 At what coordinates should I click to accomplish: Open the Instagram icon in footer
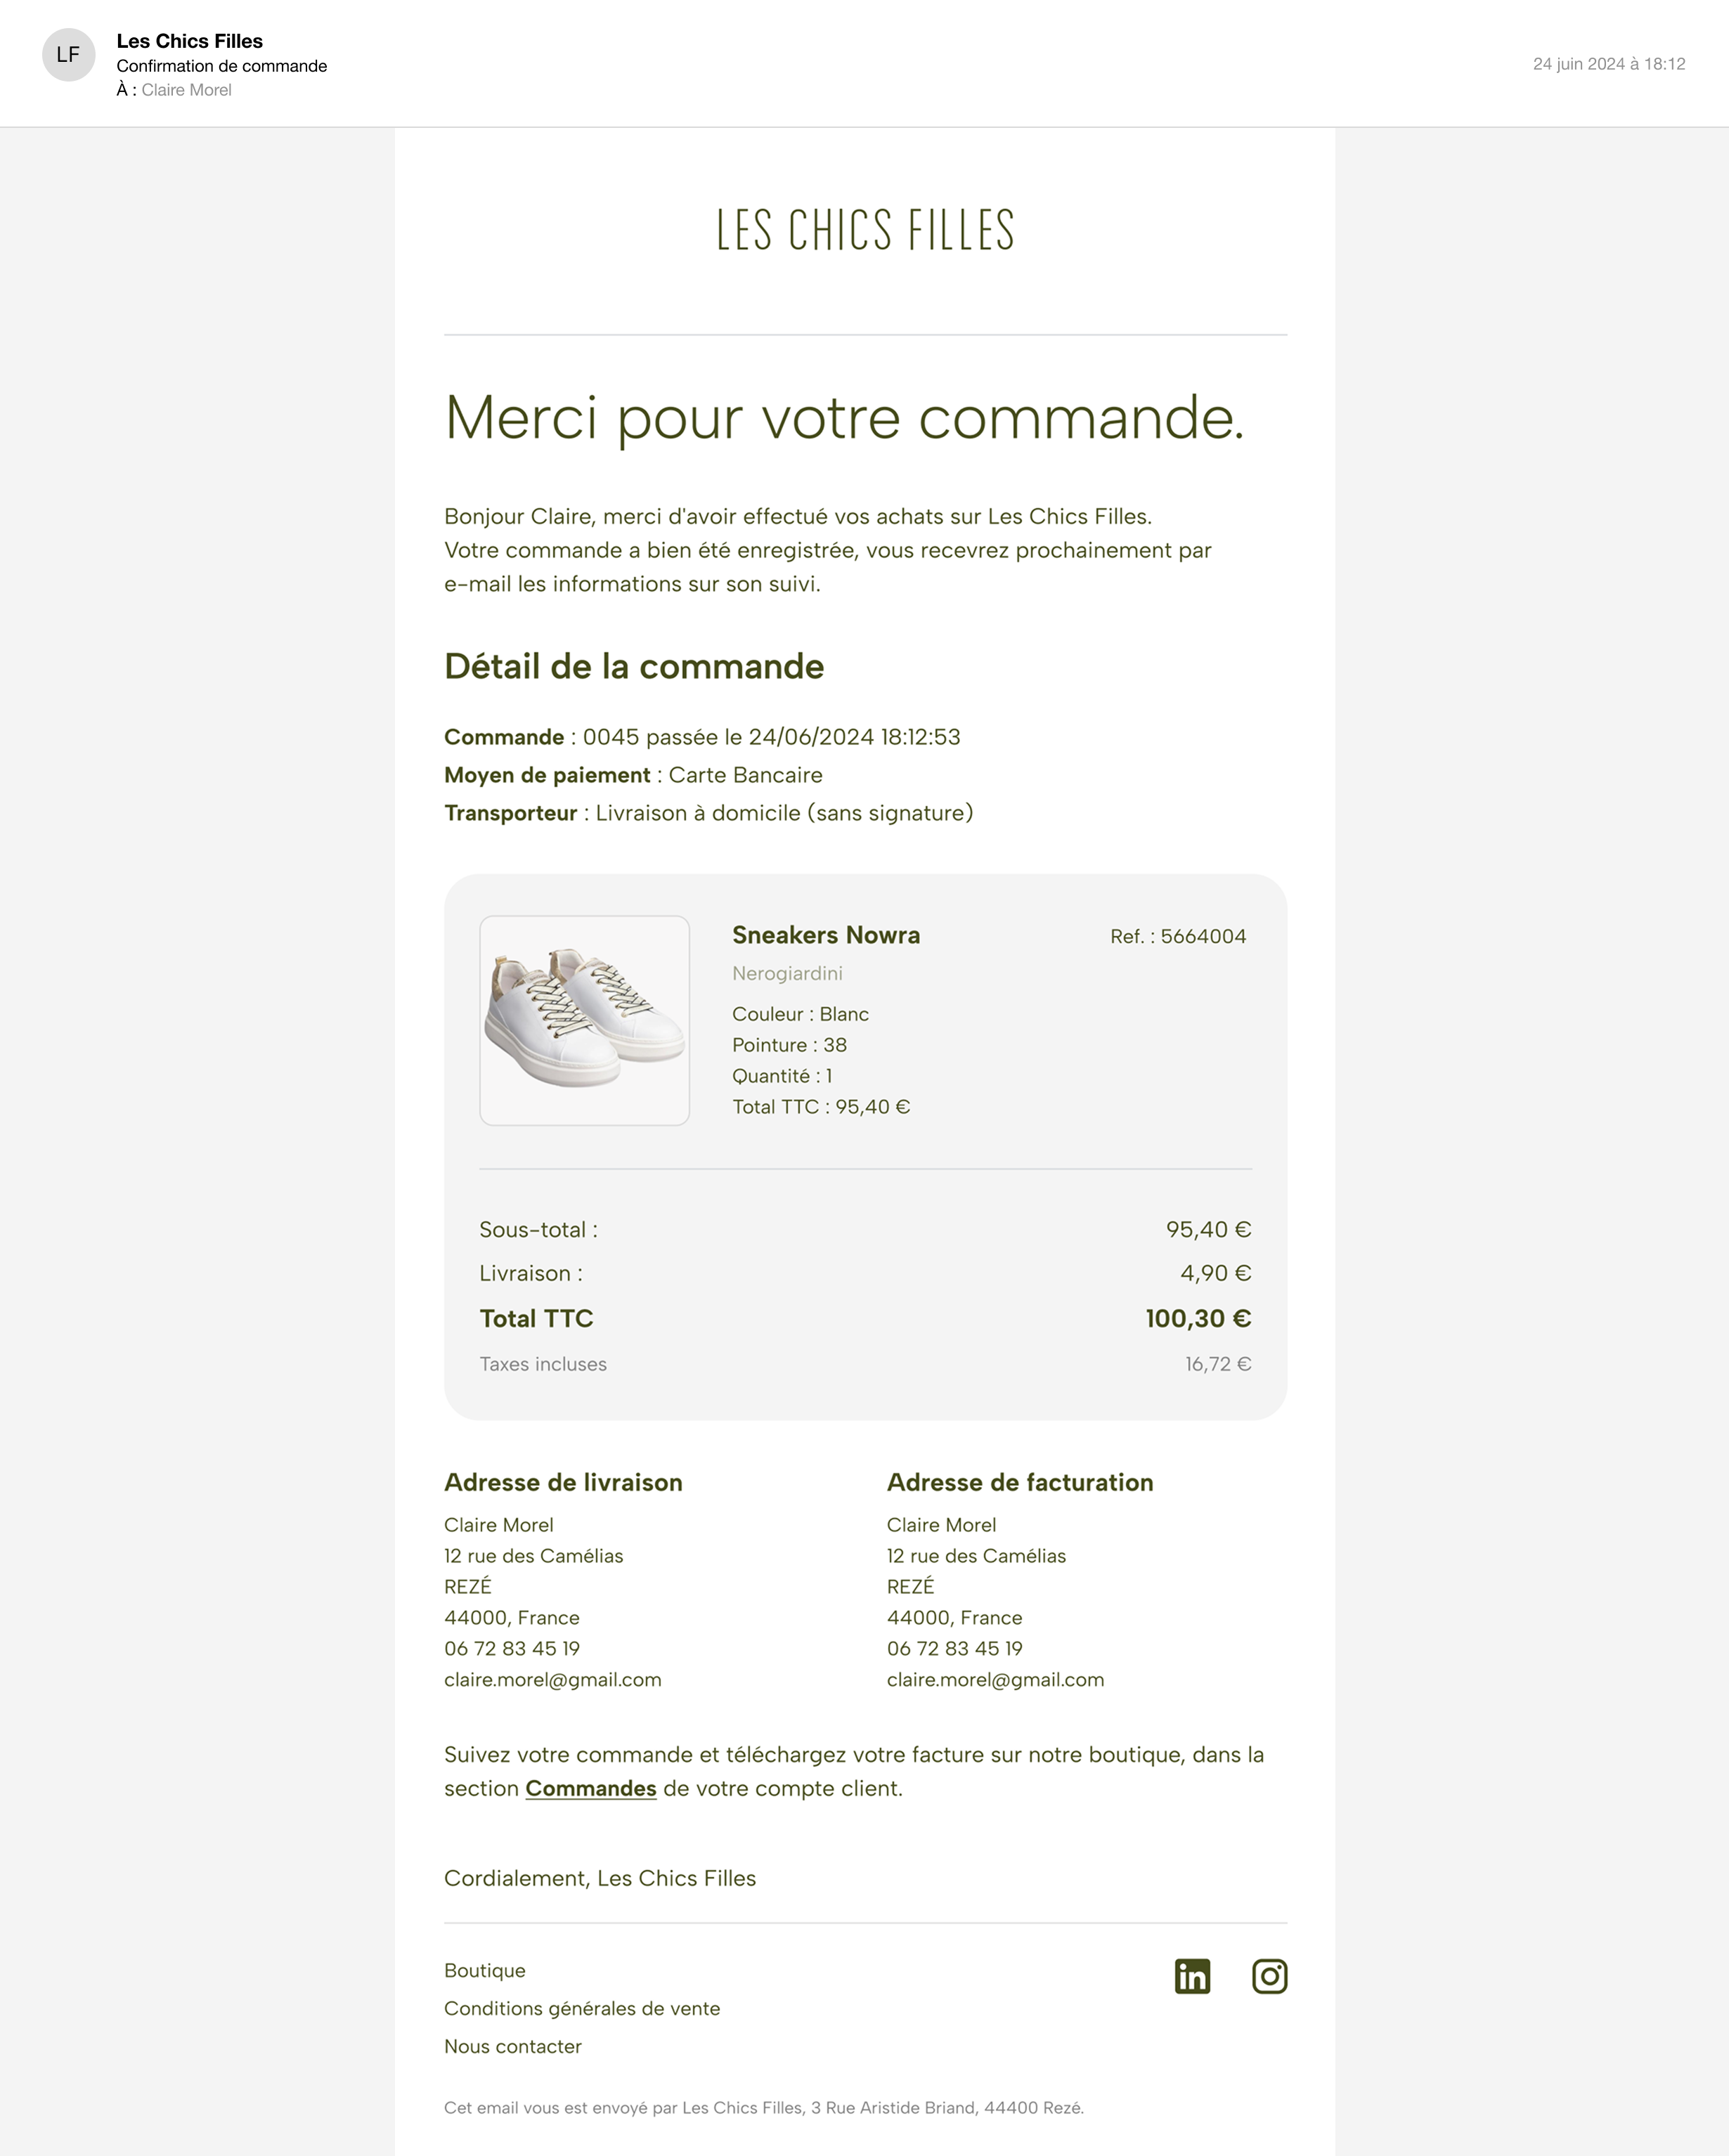tap(1269, 1976)
